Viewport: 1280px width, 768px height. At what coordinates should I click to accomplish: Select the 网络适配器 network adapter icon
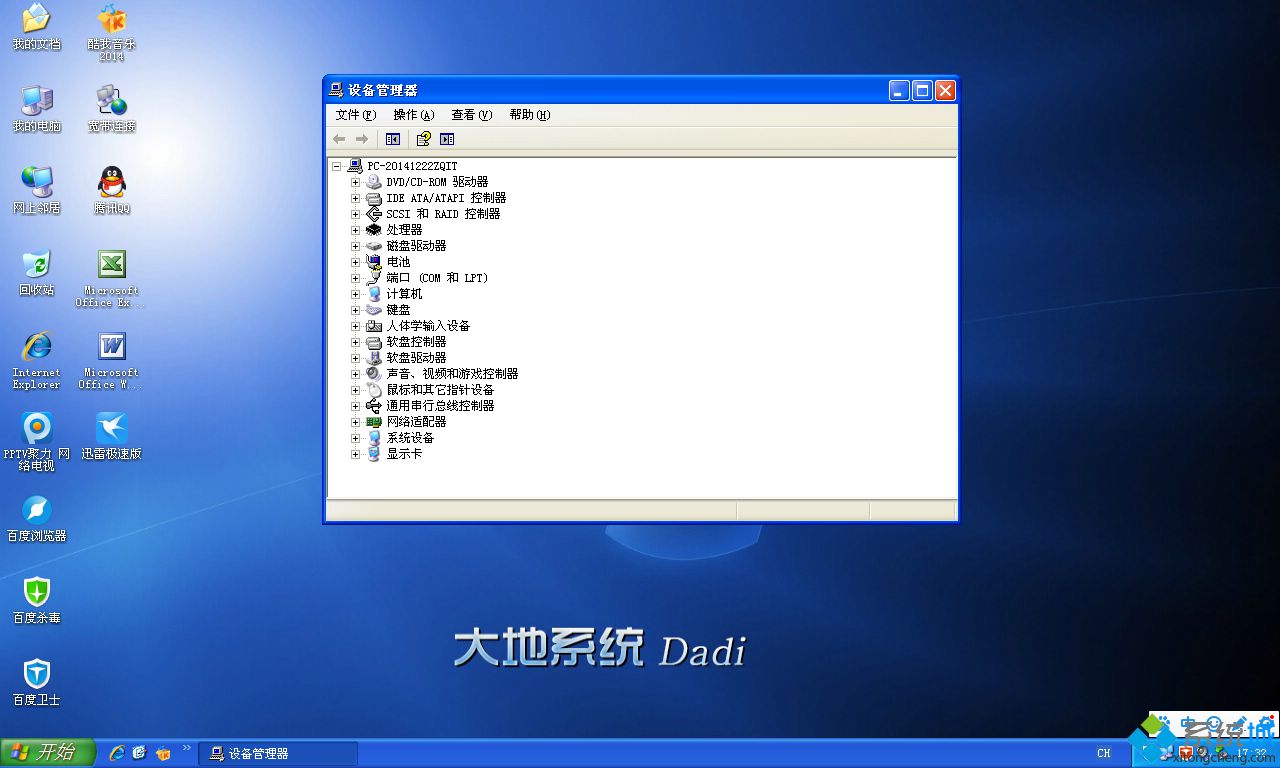[374, 422]
